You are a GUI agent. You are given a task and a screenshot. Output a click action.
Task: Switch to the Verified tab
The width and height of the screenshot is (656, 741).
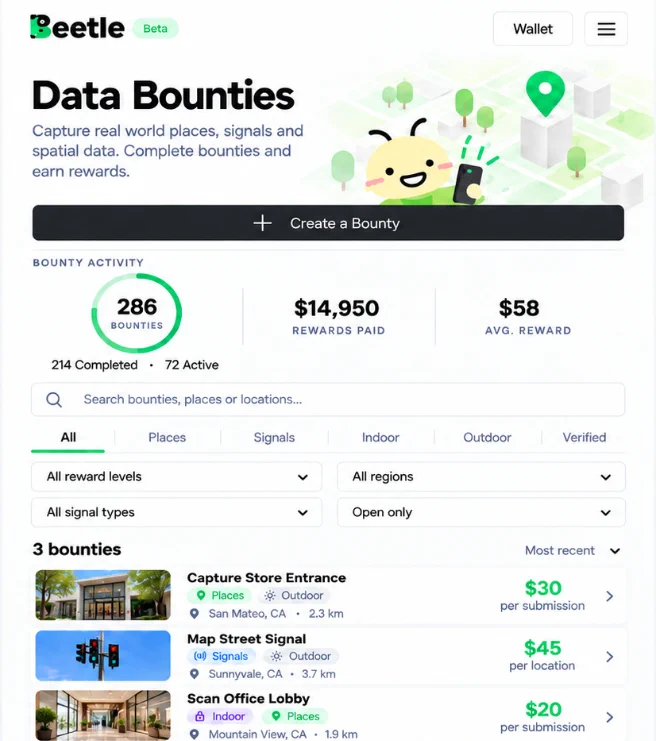pyautogui.click(x=584, y=438)
